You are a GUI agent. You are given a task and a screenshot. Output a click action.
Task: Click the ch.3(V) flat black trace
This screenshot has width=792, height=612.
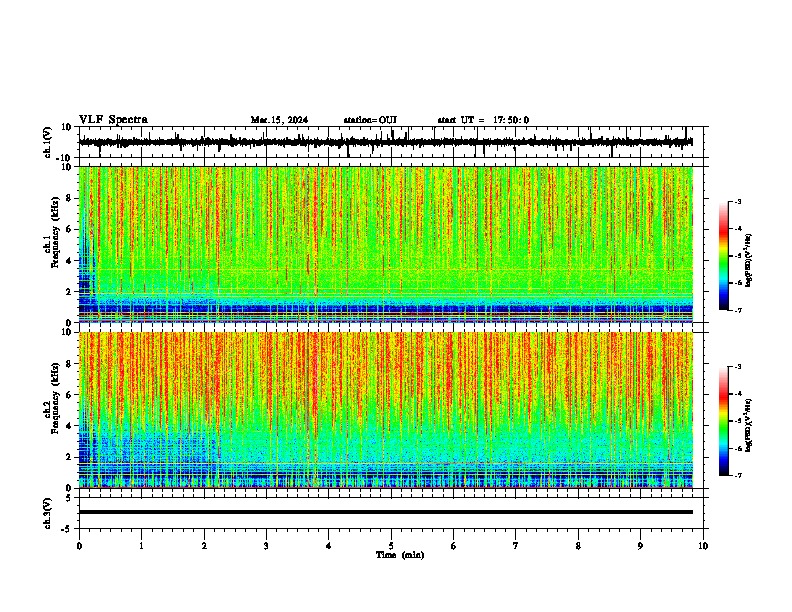(386, 512)
